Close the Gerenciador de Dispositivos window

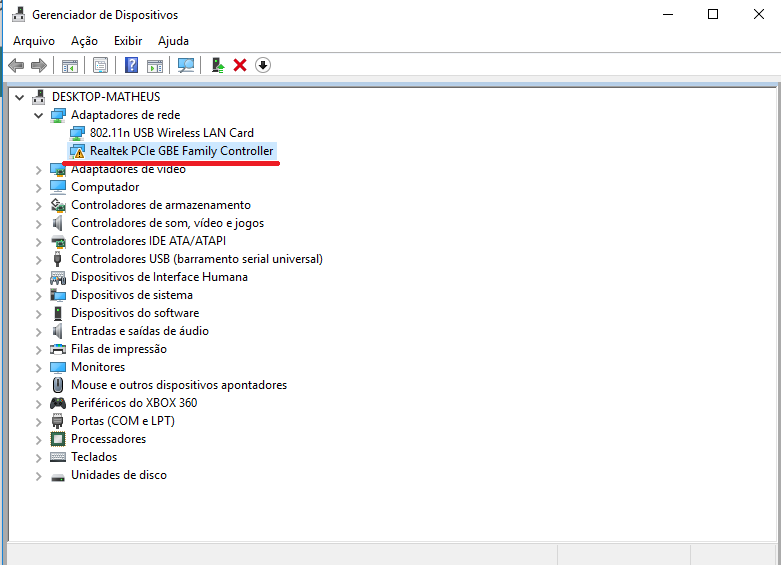[x=759, y=14]
